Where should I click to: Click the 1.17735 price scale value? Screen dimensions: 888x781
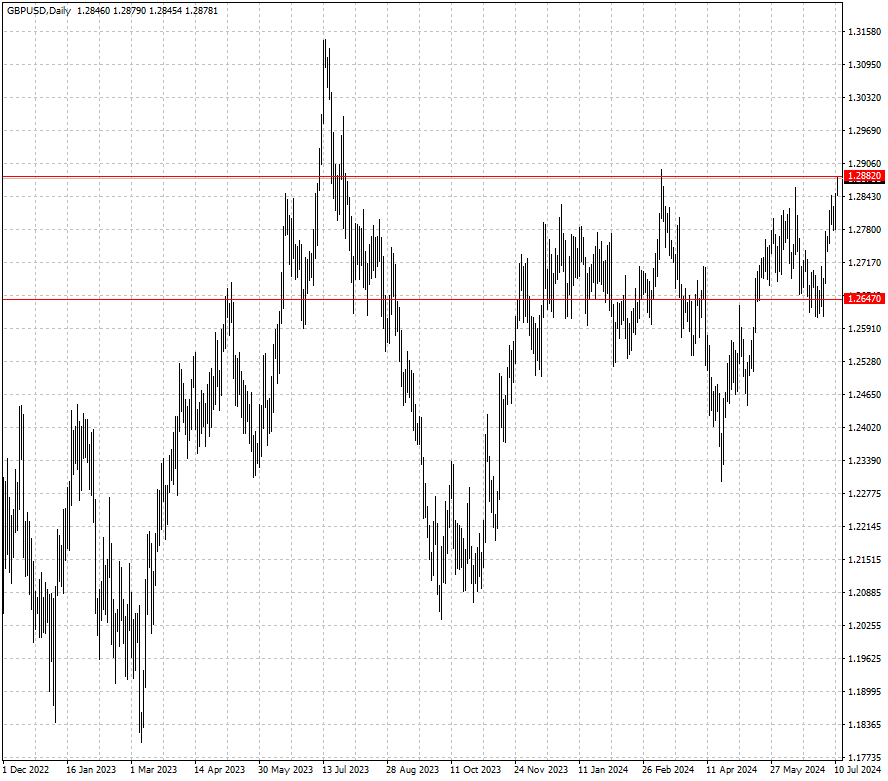point(864,757)
